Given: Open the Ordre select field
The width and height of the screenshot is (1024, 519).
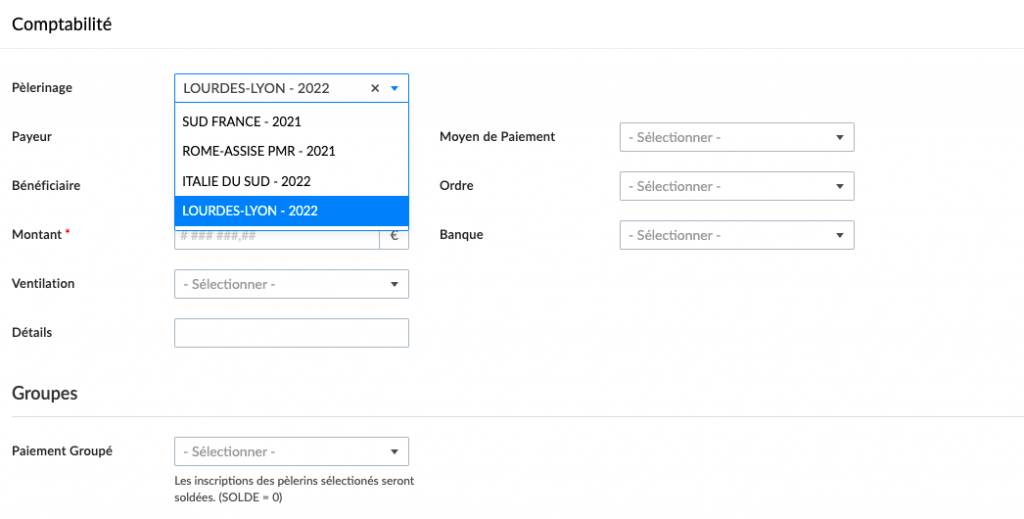Looking at the screenshot, I should (x=736, y=186).
